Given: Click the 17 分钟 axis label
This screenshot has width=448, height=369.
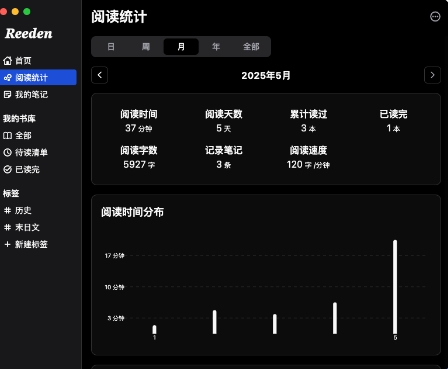Looking at the screenshot, I should 114,256.
